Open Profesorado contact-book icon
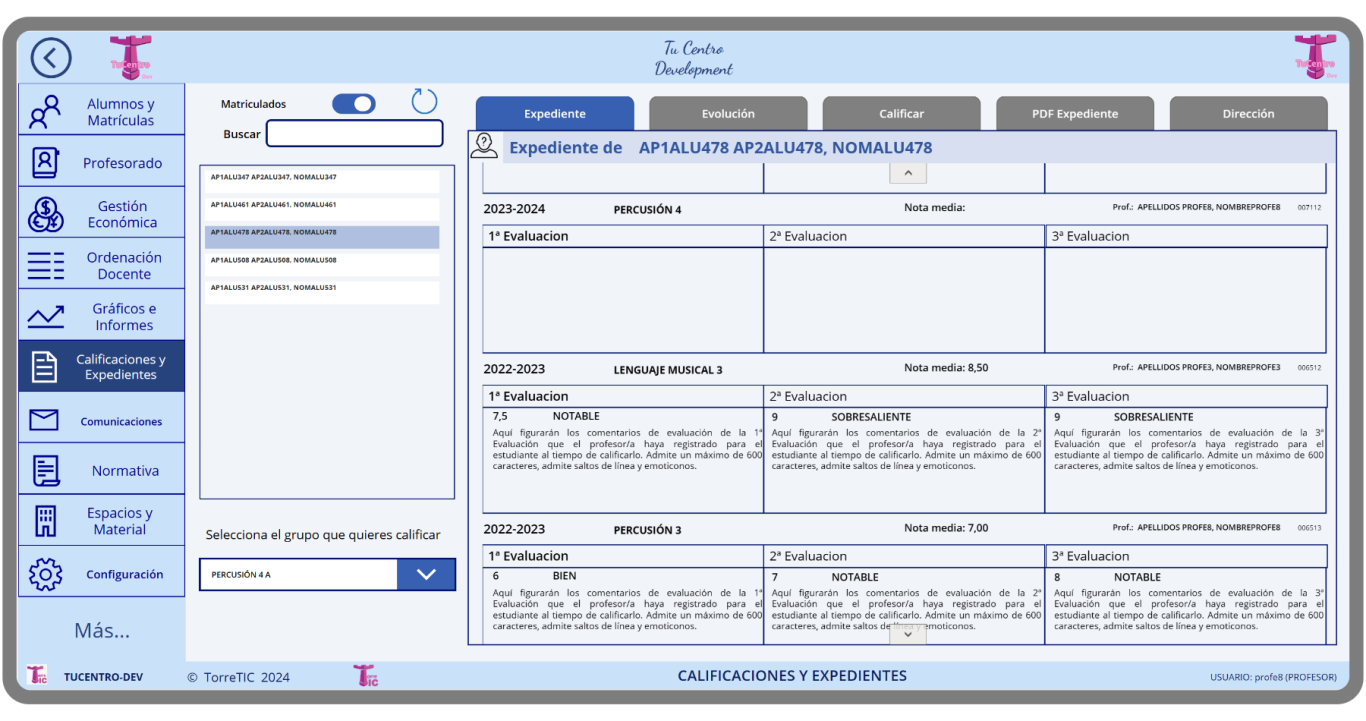The width and height of the screenshot is (1366, 721). coord(45,162)
